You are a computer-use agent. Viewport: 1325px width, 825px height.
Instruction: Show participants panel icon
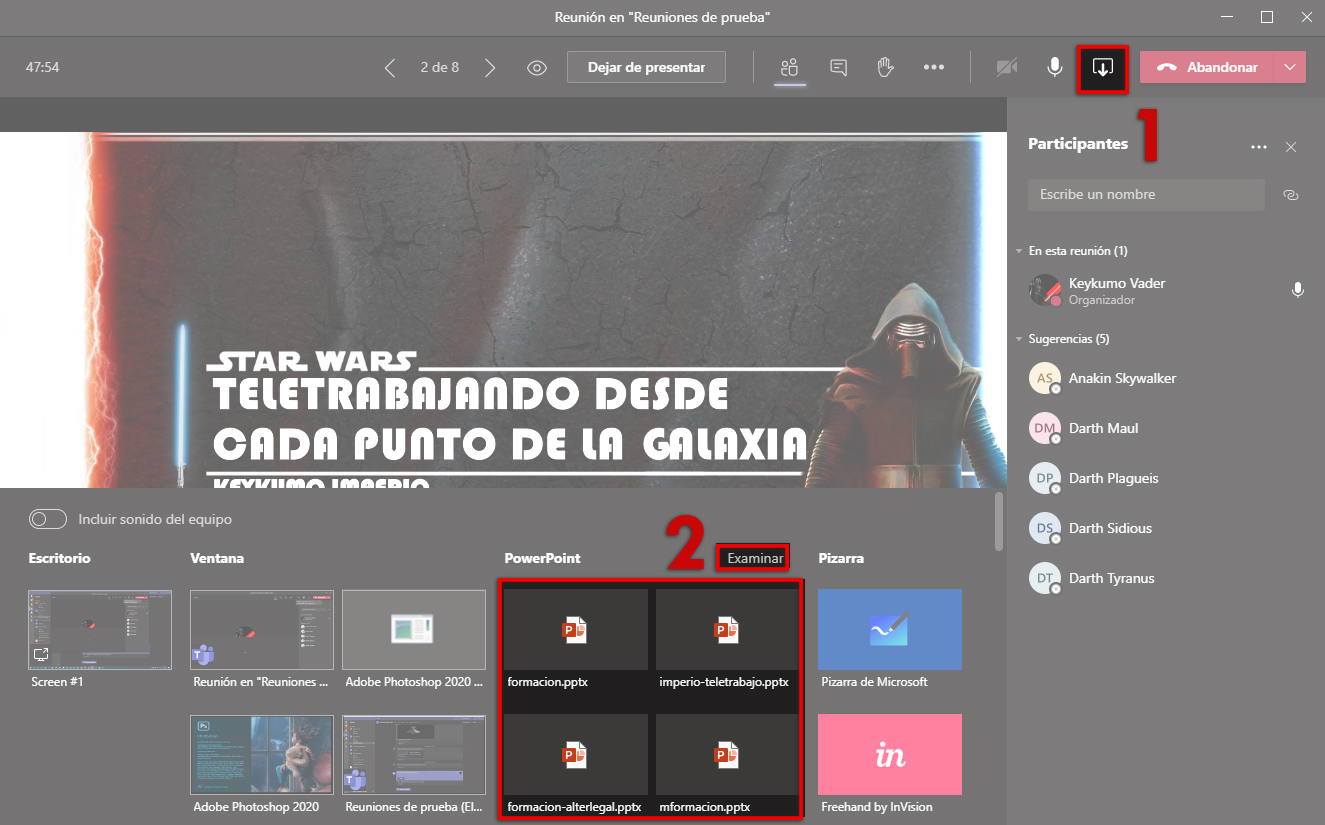point(790,68)
